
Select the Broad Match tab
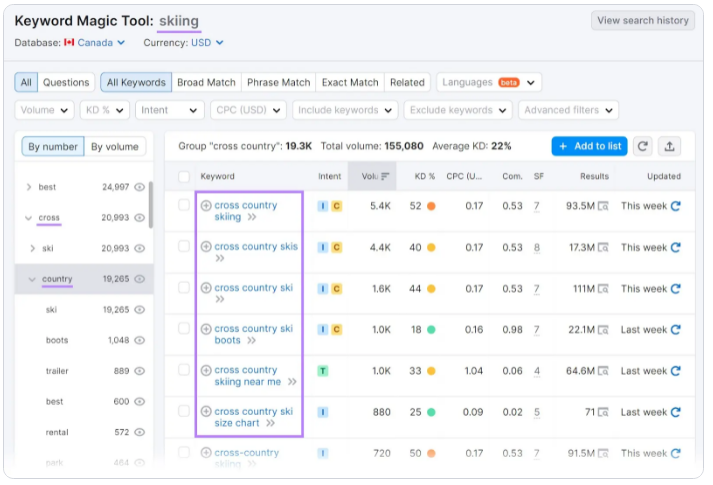206,82
